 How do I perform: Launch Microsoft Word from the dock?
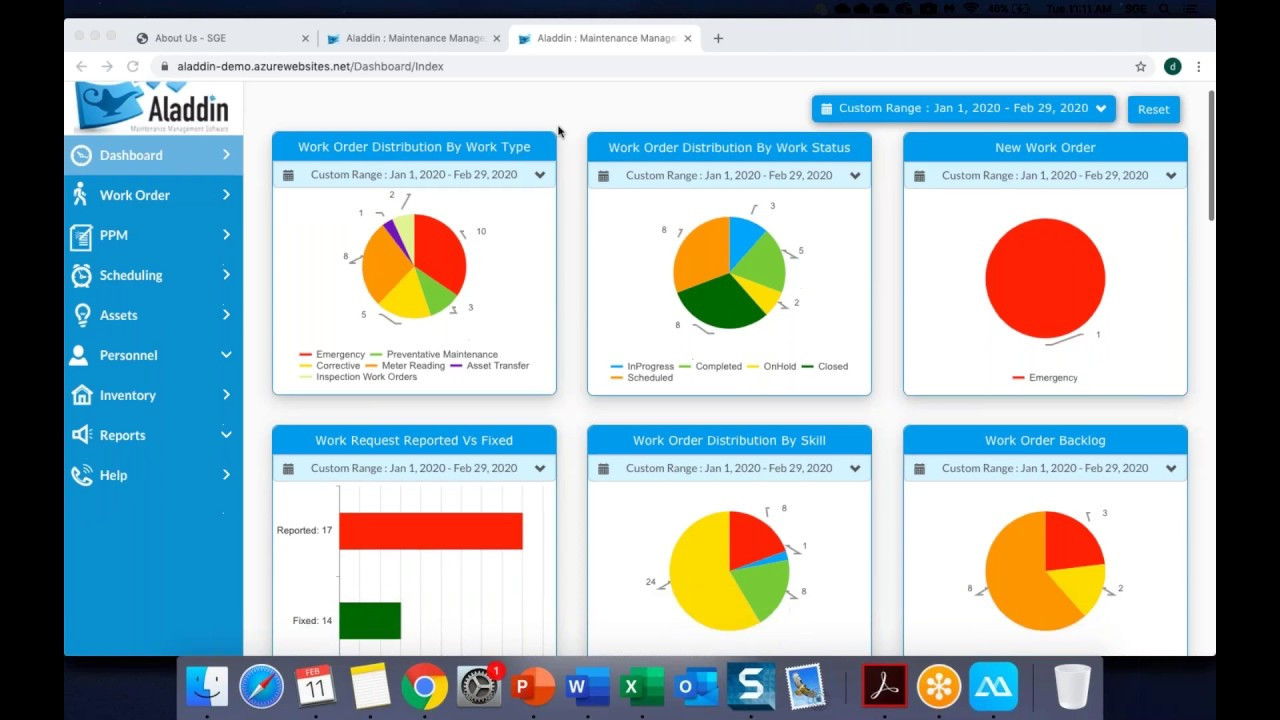point(587,687)
